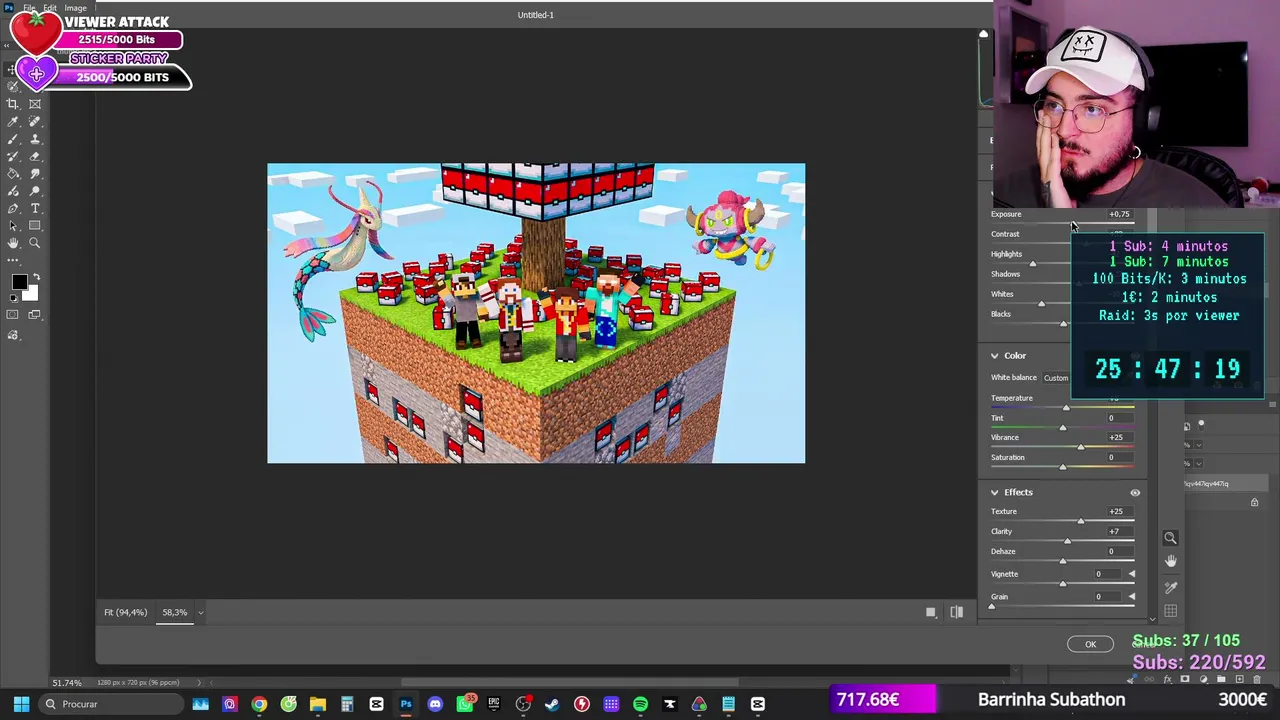Select the Zoom tool in left toolbar
The height and width of the screenshot is (720, 1280).
coord(35,243)
